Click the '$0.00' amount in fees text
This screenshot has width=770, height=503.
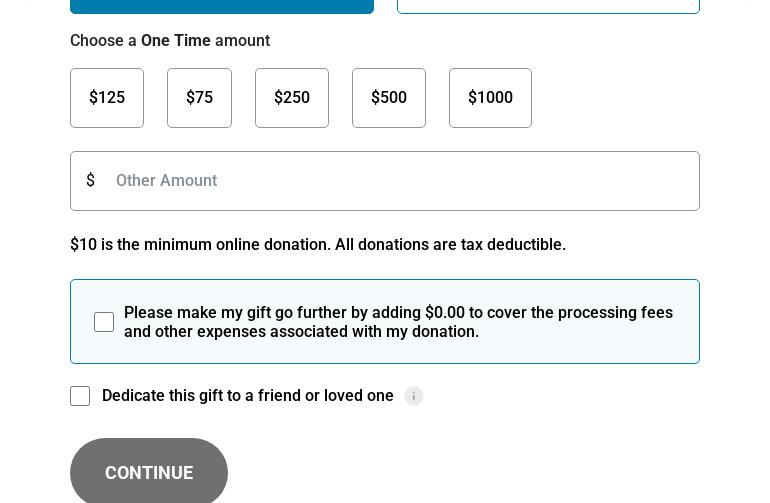click(x=445, y=312)
